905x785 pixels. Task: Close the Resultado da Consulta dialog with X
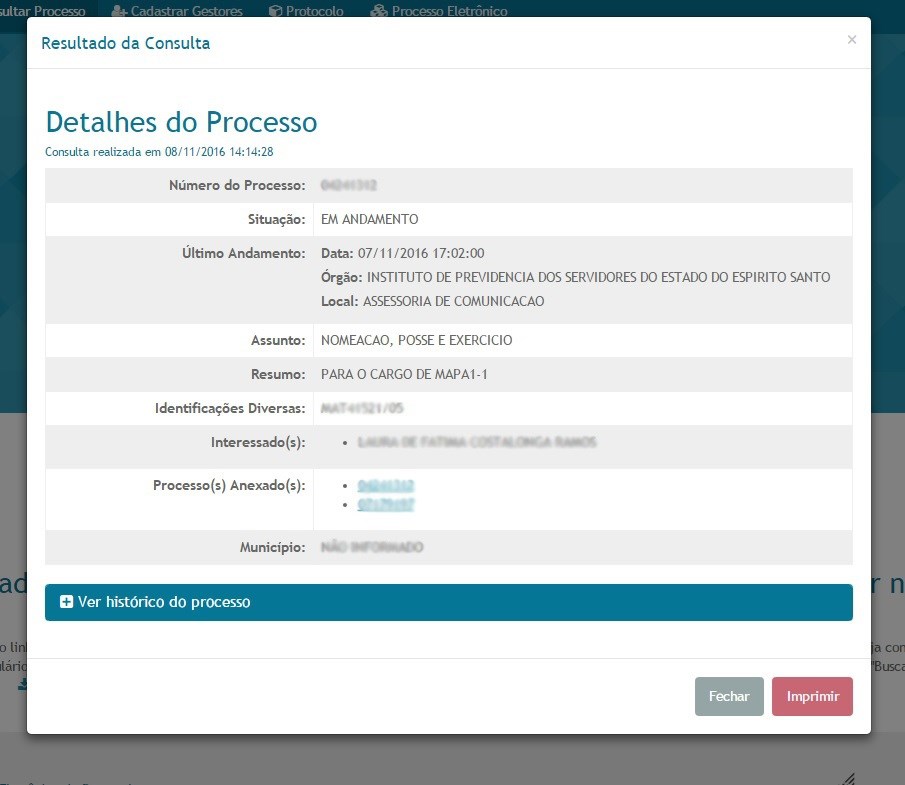pyautogui.click(x=851, y=40)
